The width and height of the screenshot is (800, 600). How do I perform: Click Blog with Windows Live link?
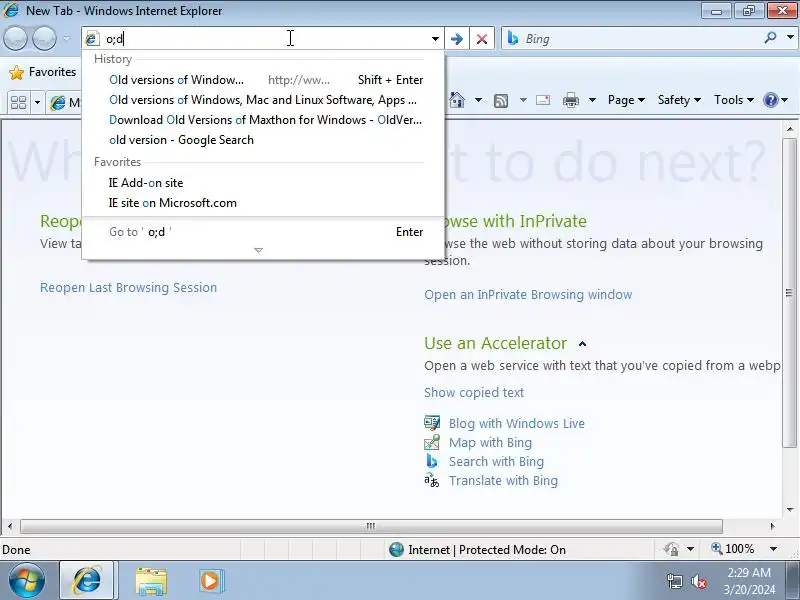(x=517, y=423)
